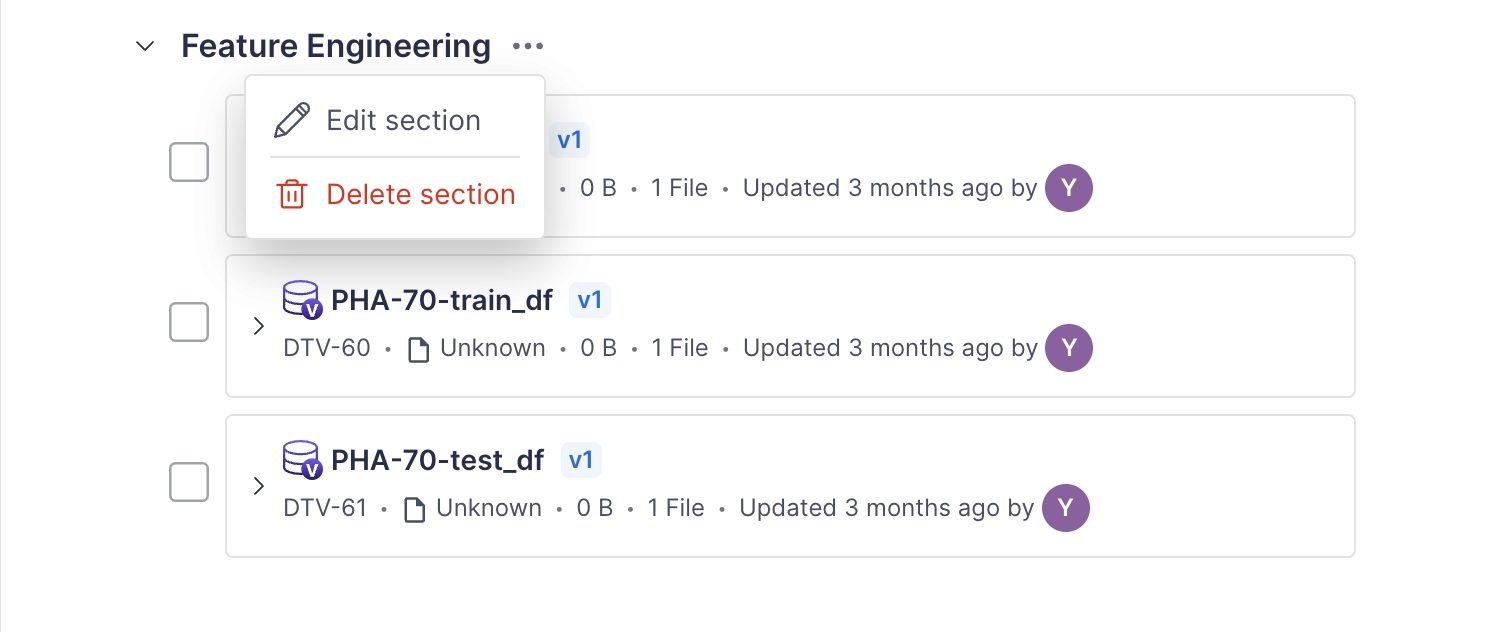The width and height of the screenshot is (1488, 632).
Task: Open the Feature Engineering three-dot menu
Action: 527,46
